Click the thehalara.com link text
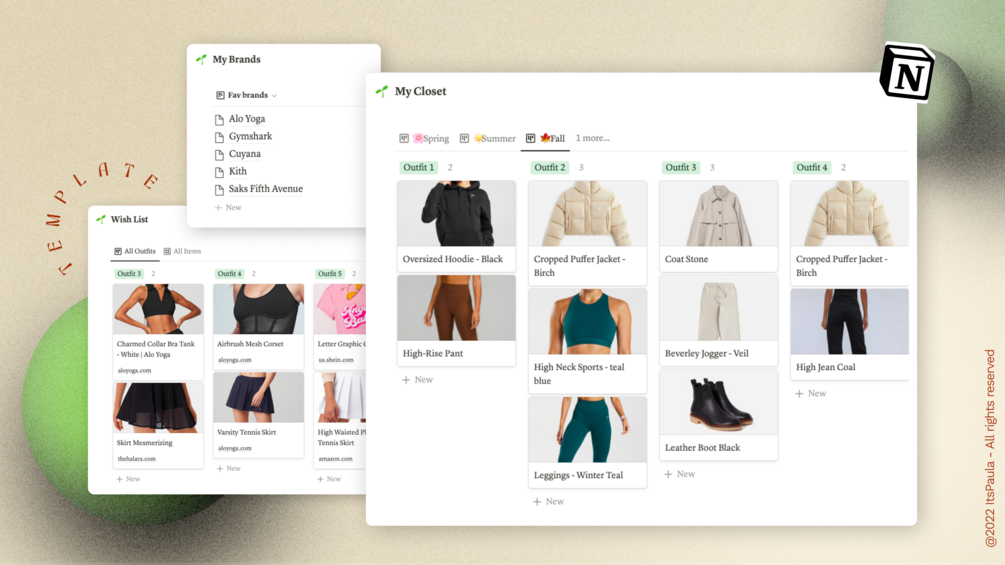1005x565 pixels. 137,459
